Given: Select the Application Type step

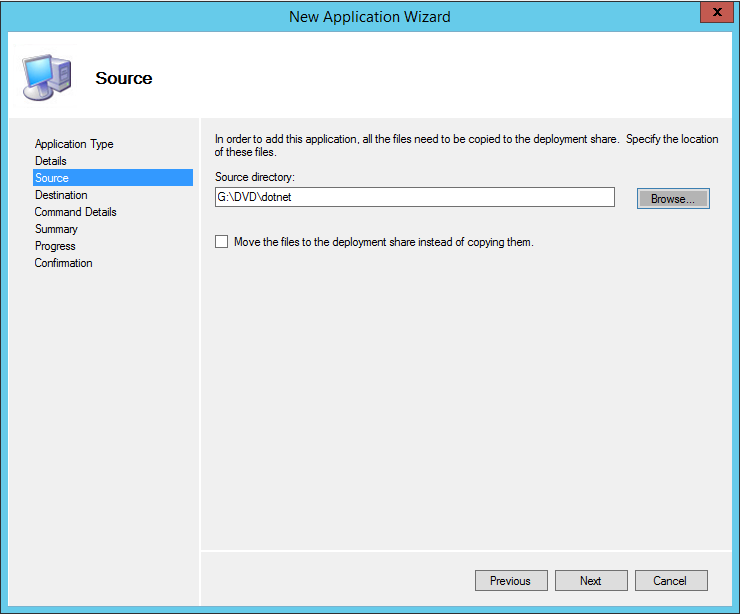Looking at the screenshot, I should click(74, 144).
